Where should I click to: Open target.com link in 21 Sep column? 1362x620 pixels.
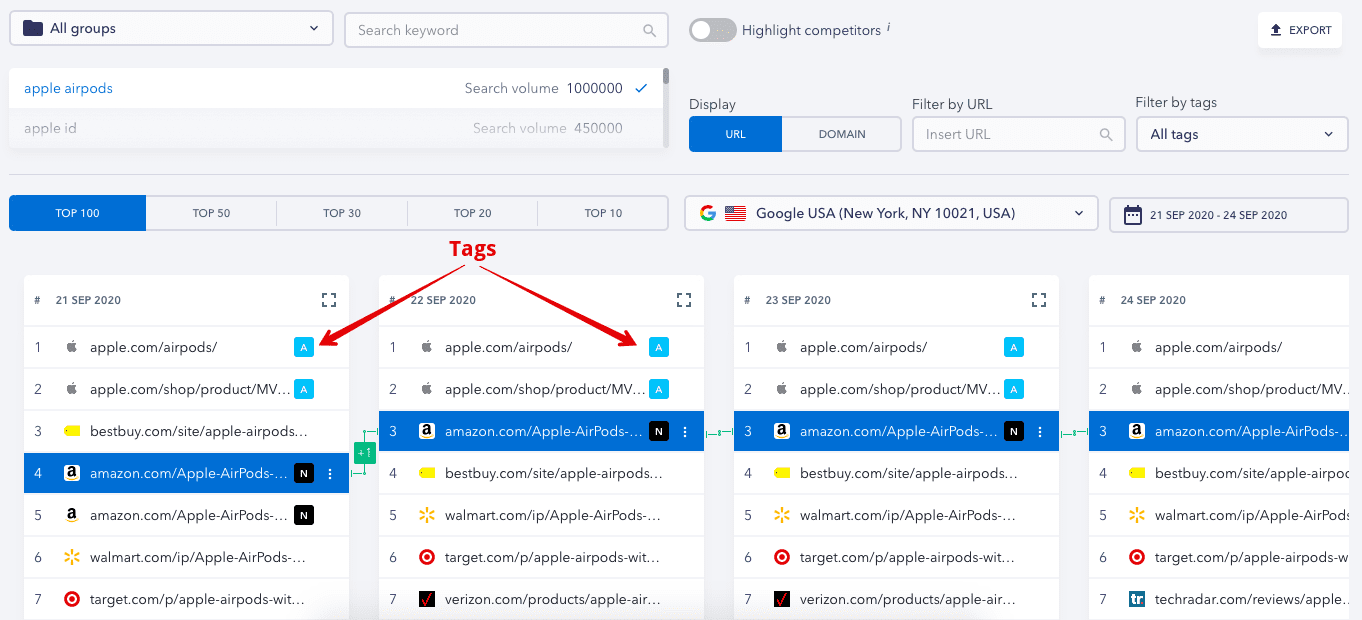click(x=198, y=599)
